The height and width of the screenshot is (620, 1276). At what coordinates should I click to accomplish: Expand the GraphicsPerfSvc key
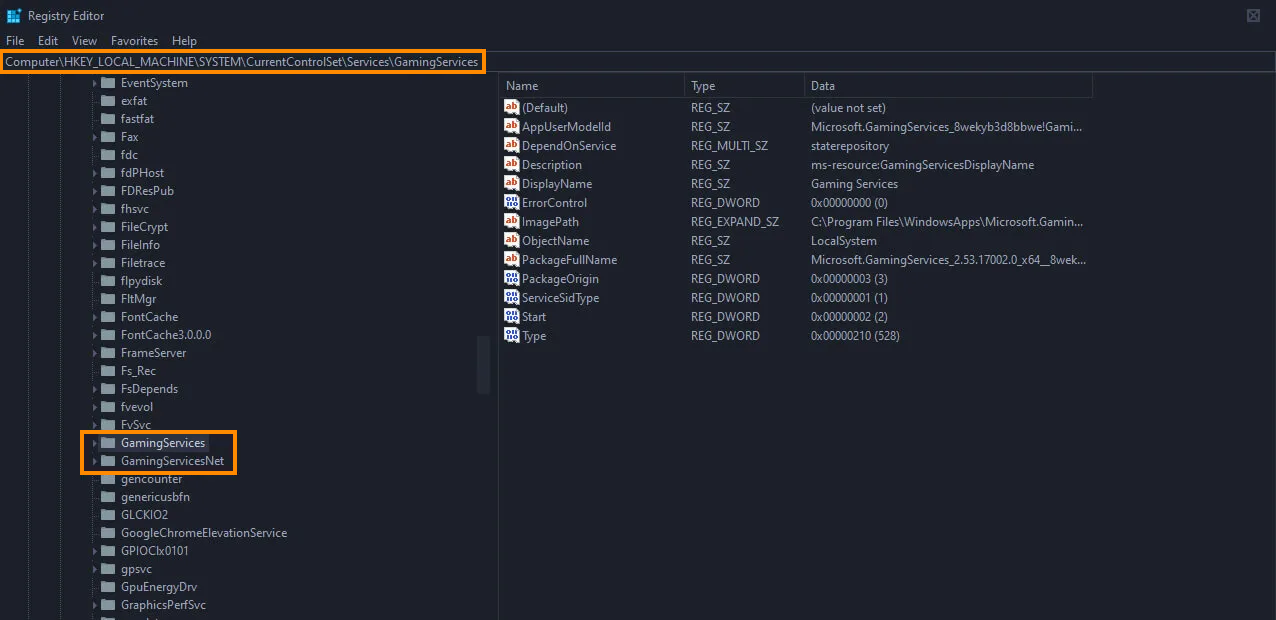(95, 605)
